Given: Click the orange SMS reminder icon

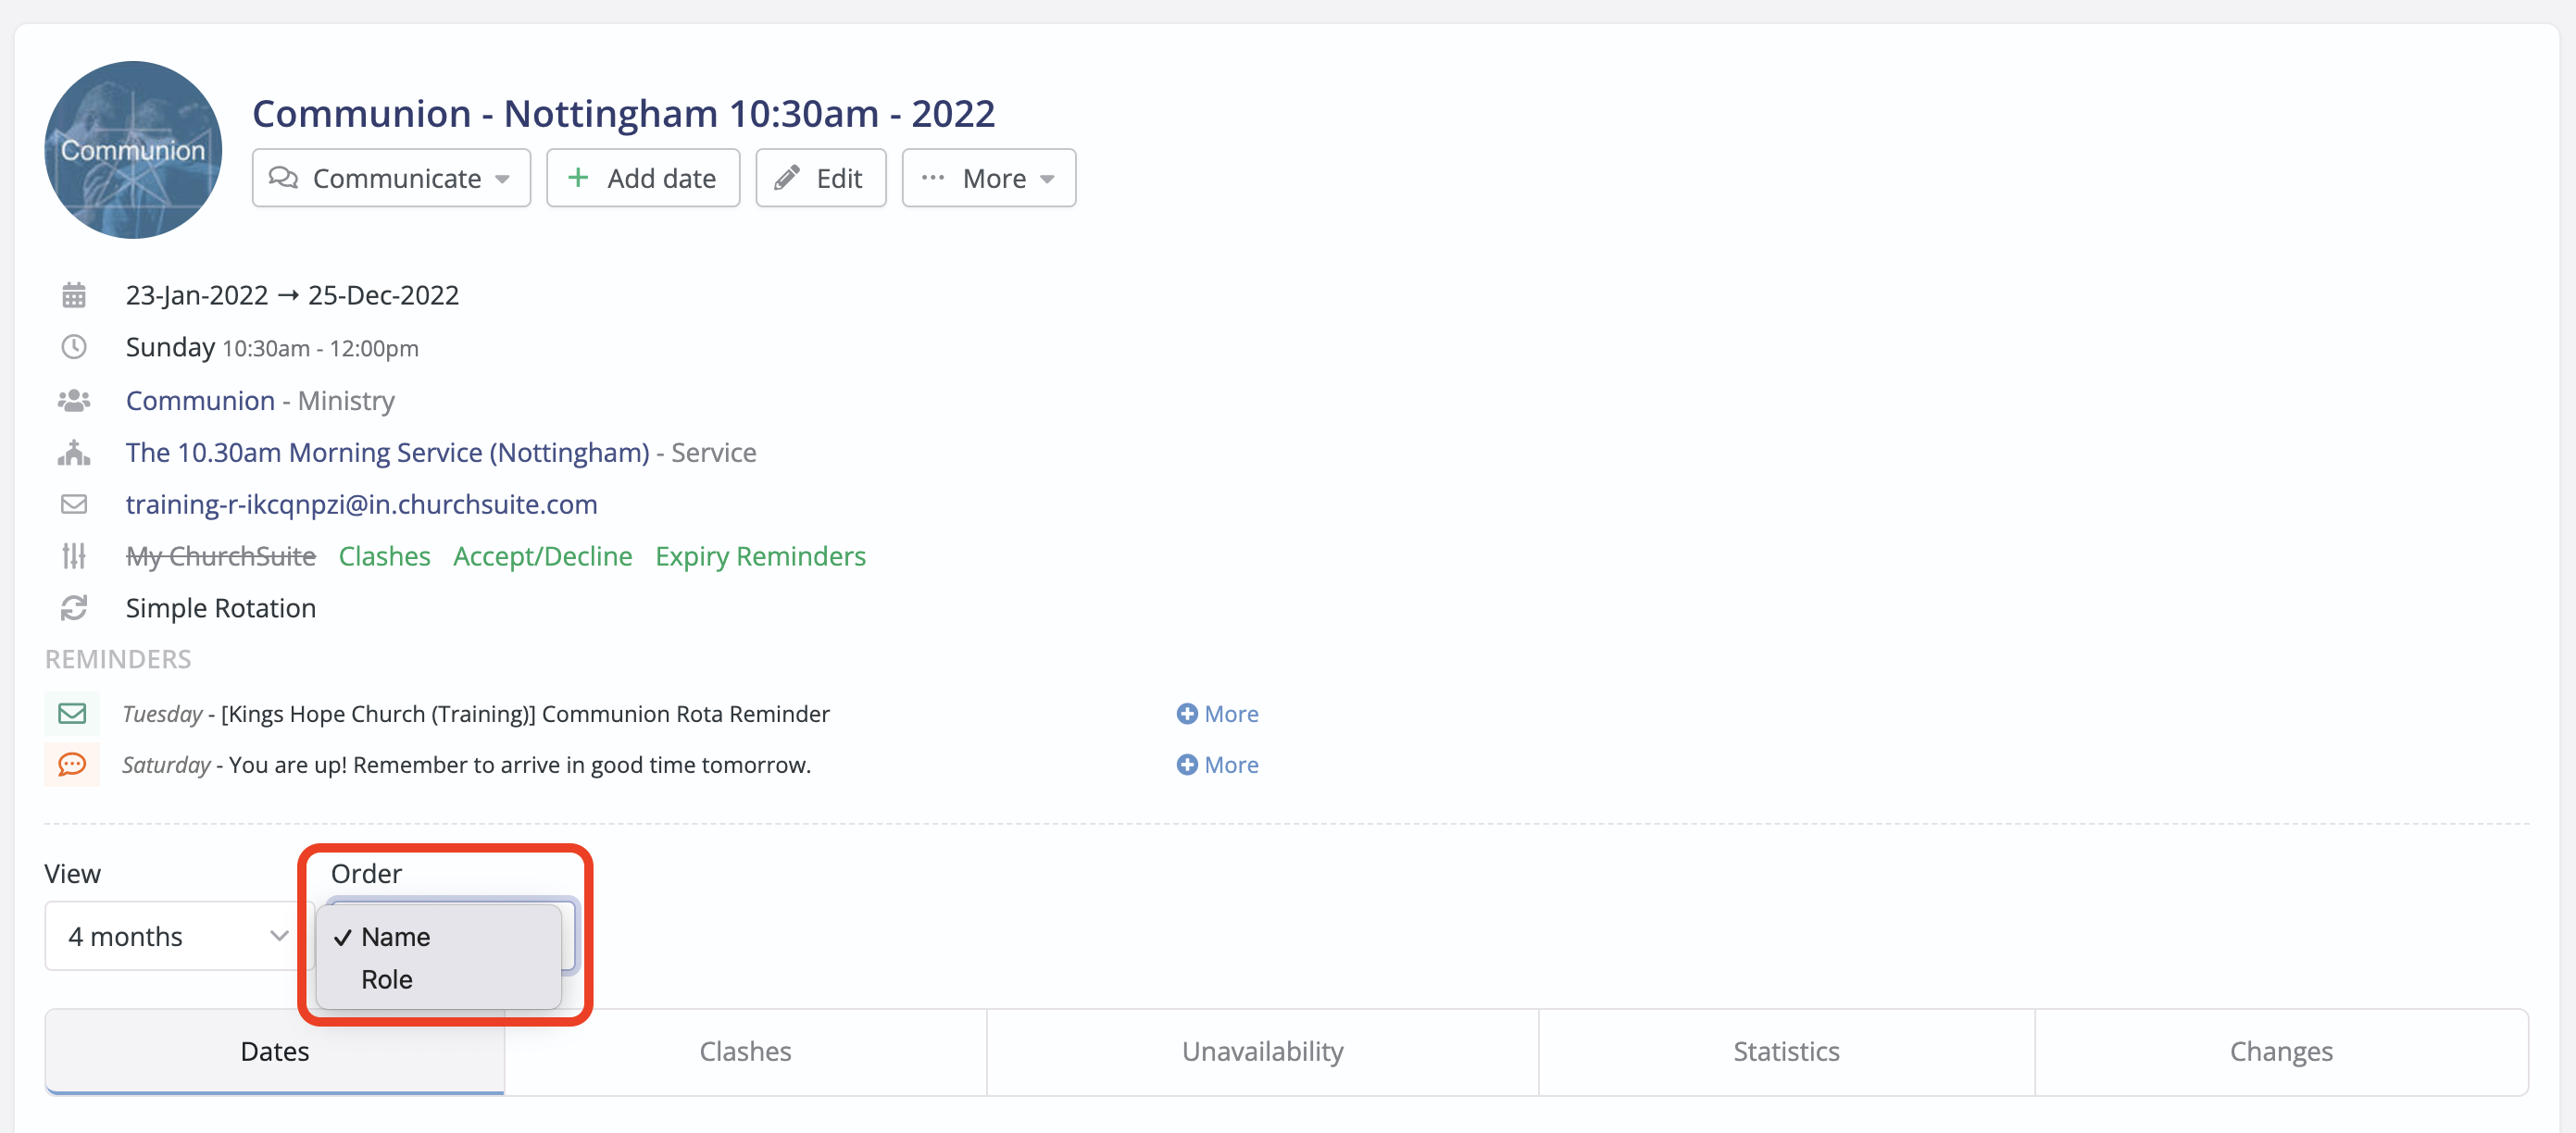Looking at the screenshot, I should (x=72, y=765).
